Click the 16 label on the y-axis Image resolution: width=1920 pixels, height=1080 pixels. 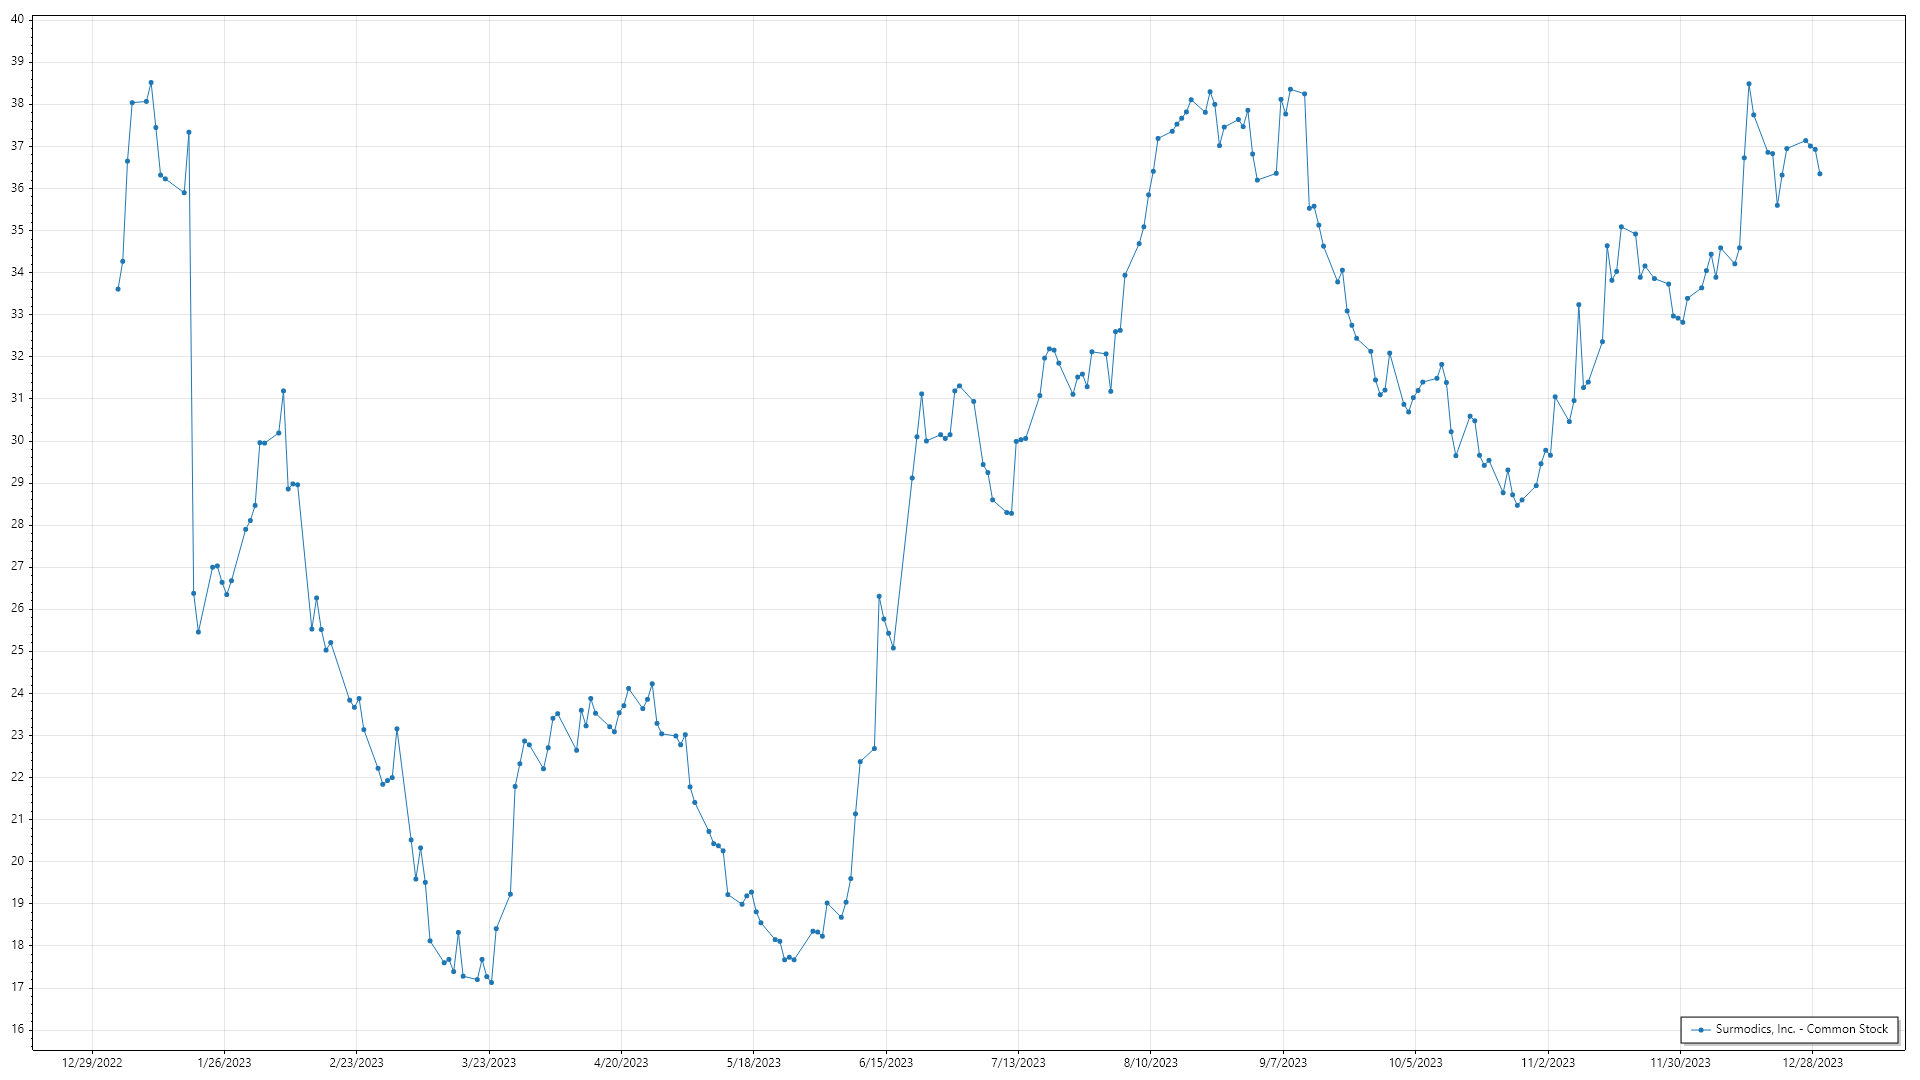[17, 1029]
